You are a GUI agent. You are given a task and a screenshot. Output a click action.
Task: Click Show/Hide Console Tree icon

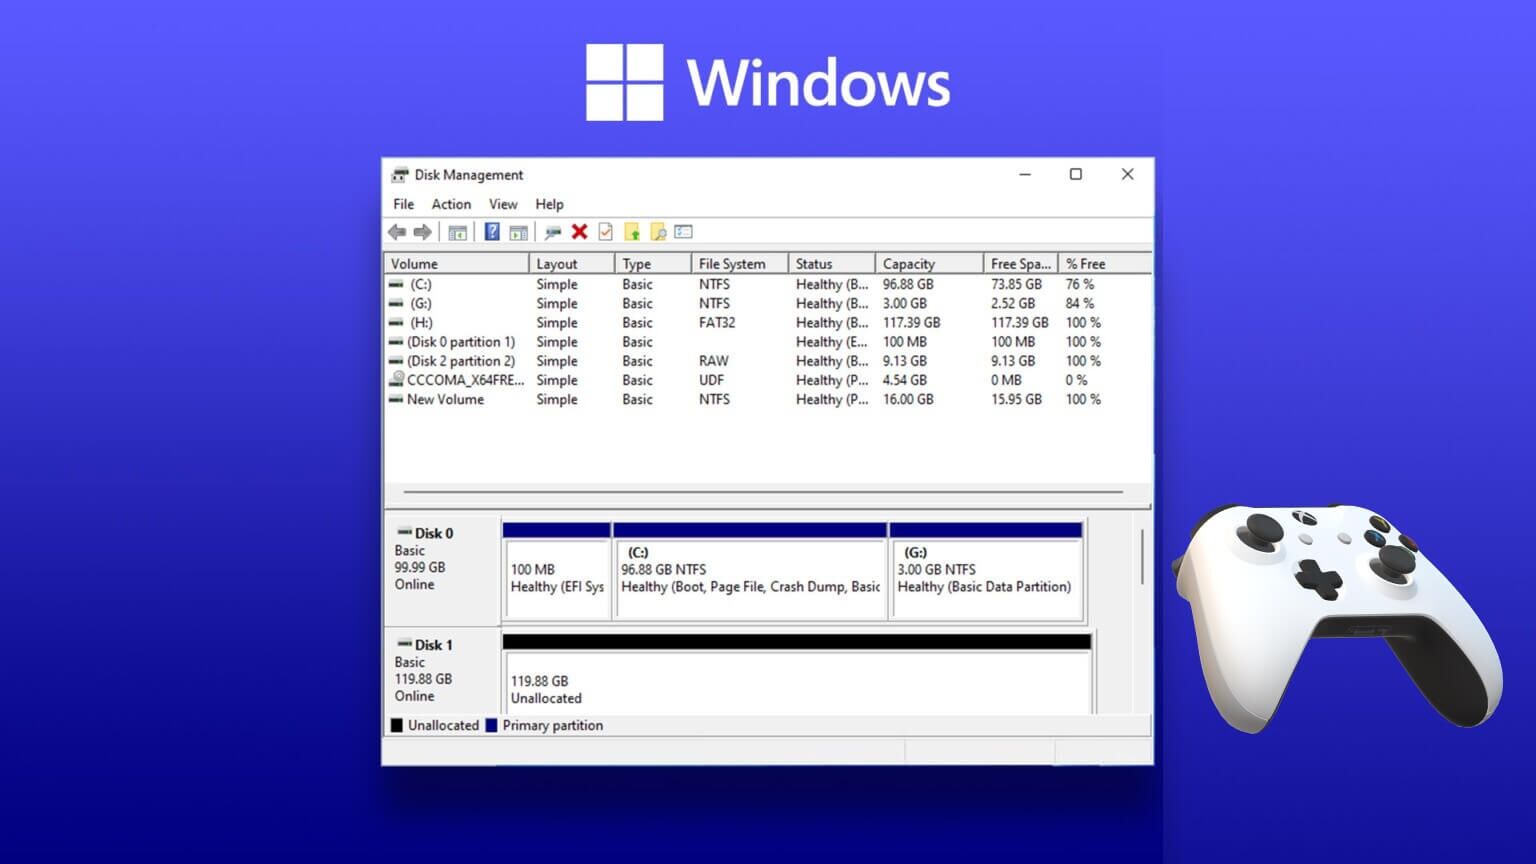point(457,232)
